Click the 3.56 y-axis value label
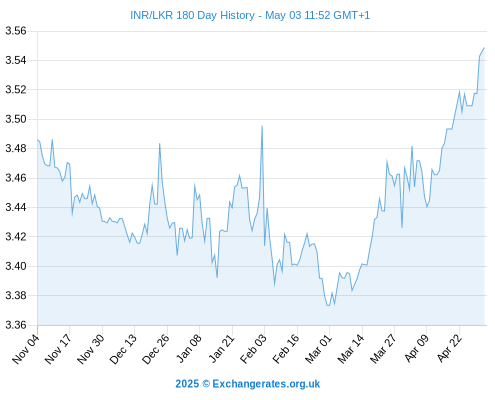Image resolution: width=495 pixels, height=400 pixels. pos(16,31)
